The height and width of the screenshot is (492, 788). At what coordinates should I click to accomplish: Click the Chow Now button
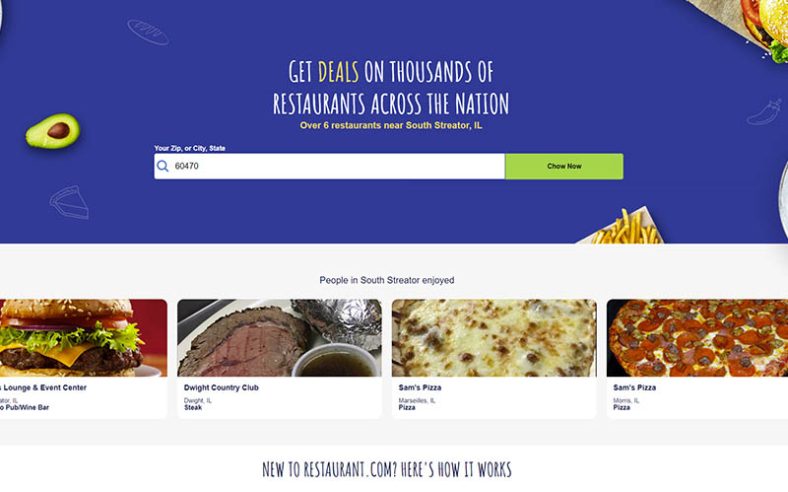pyautogui.click(x=564, y=166)
